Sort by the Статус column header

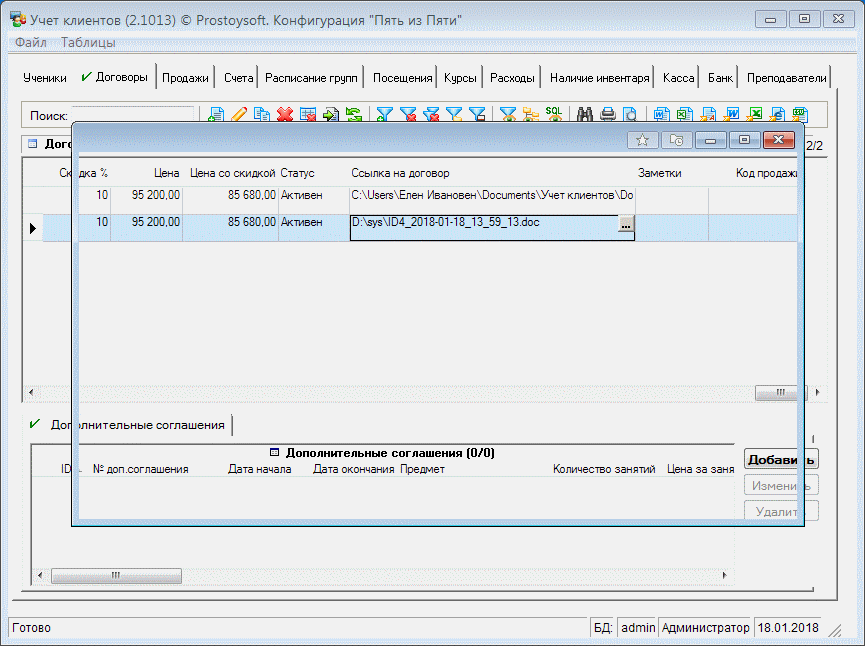(x=298, y=173)
